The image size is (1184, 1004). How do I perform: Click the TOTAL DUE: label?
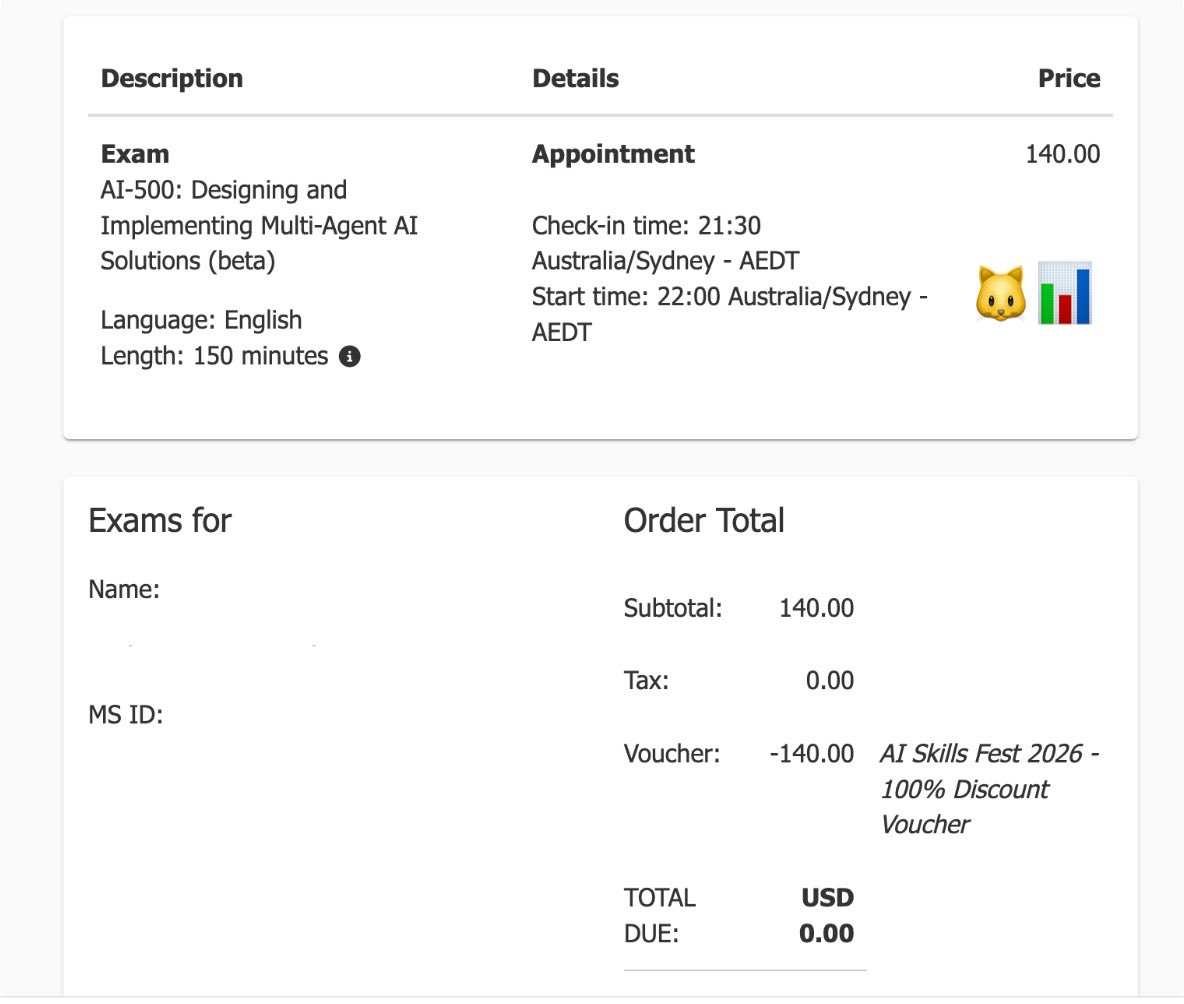pos(660,915)
